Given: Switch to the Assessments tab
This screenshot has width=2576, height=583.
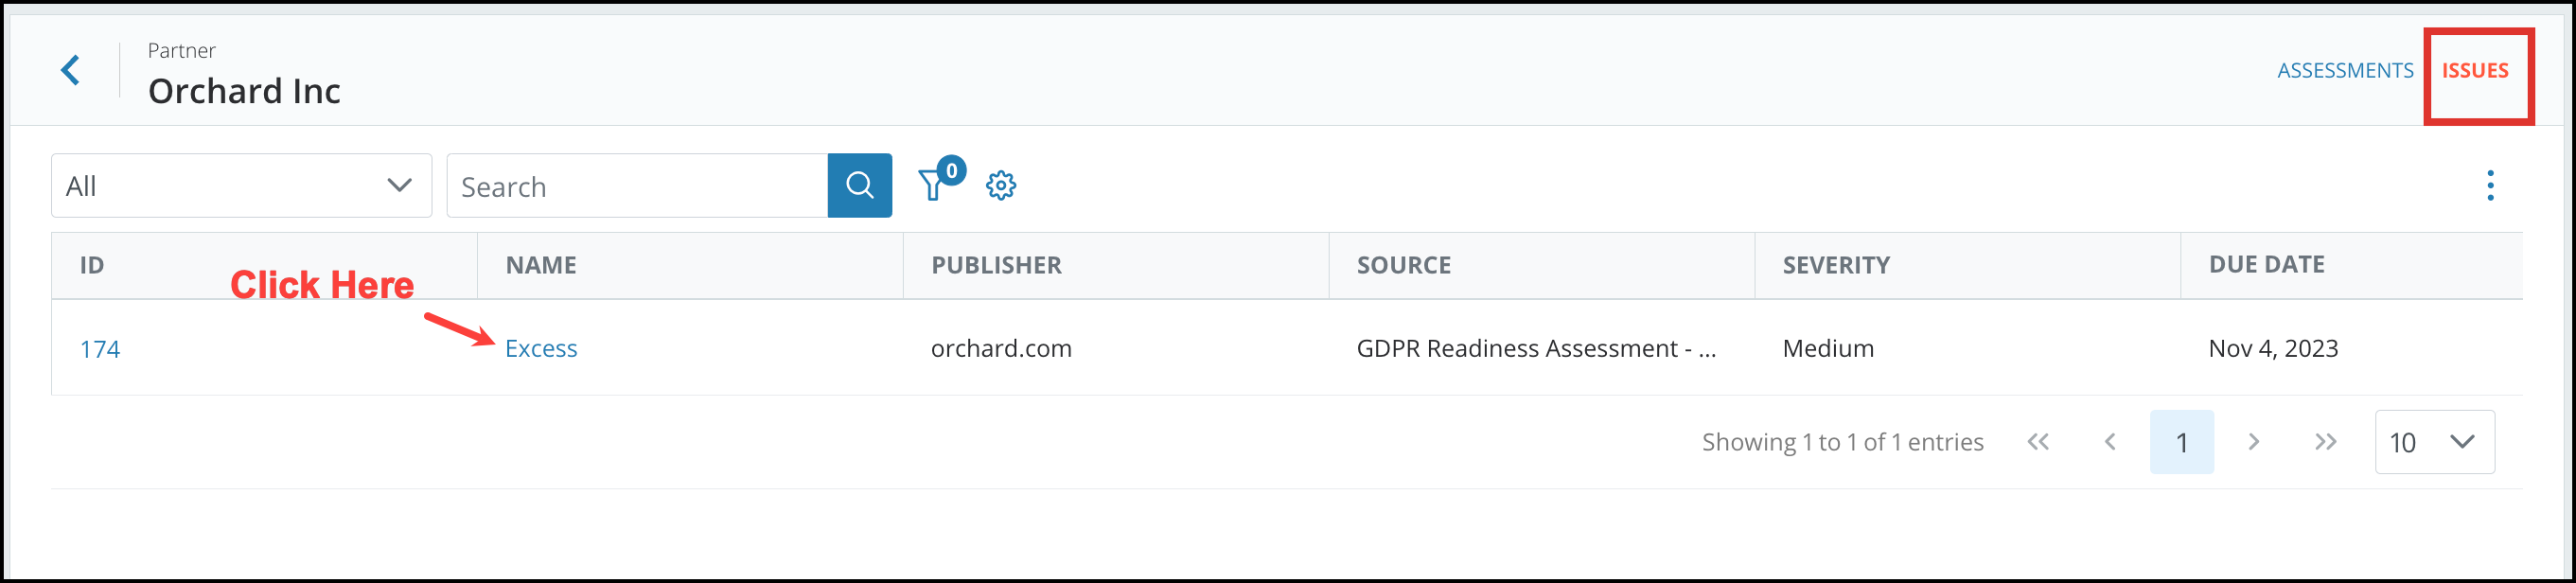Looking at the screenshot, I should pyautogui.click(x=2345, y=70).
